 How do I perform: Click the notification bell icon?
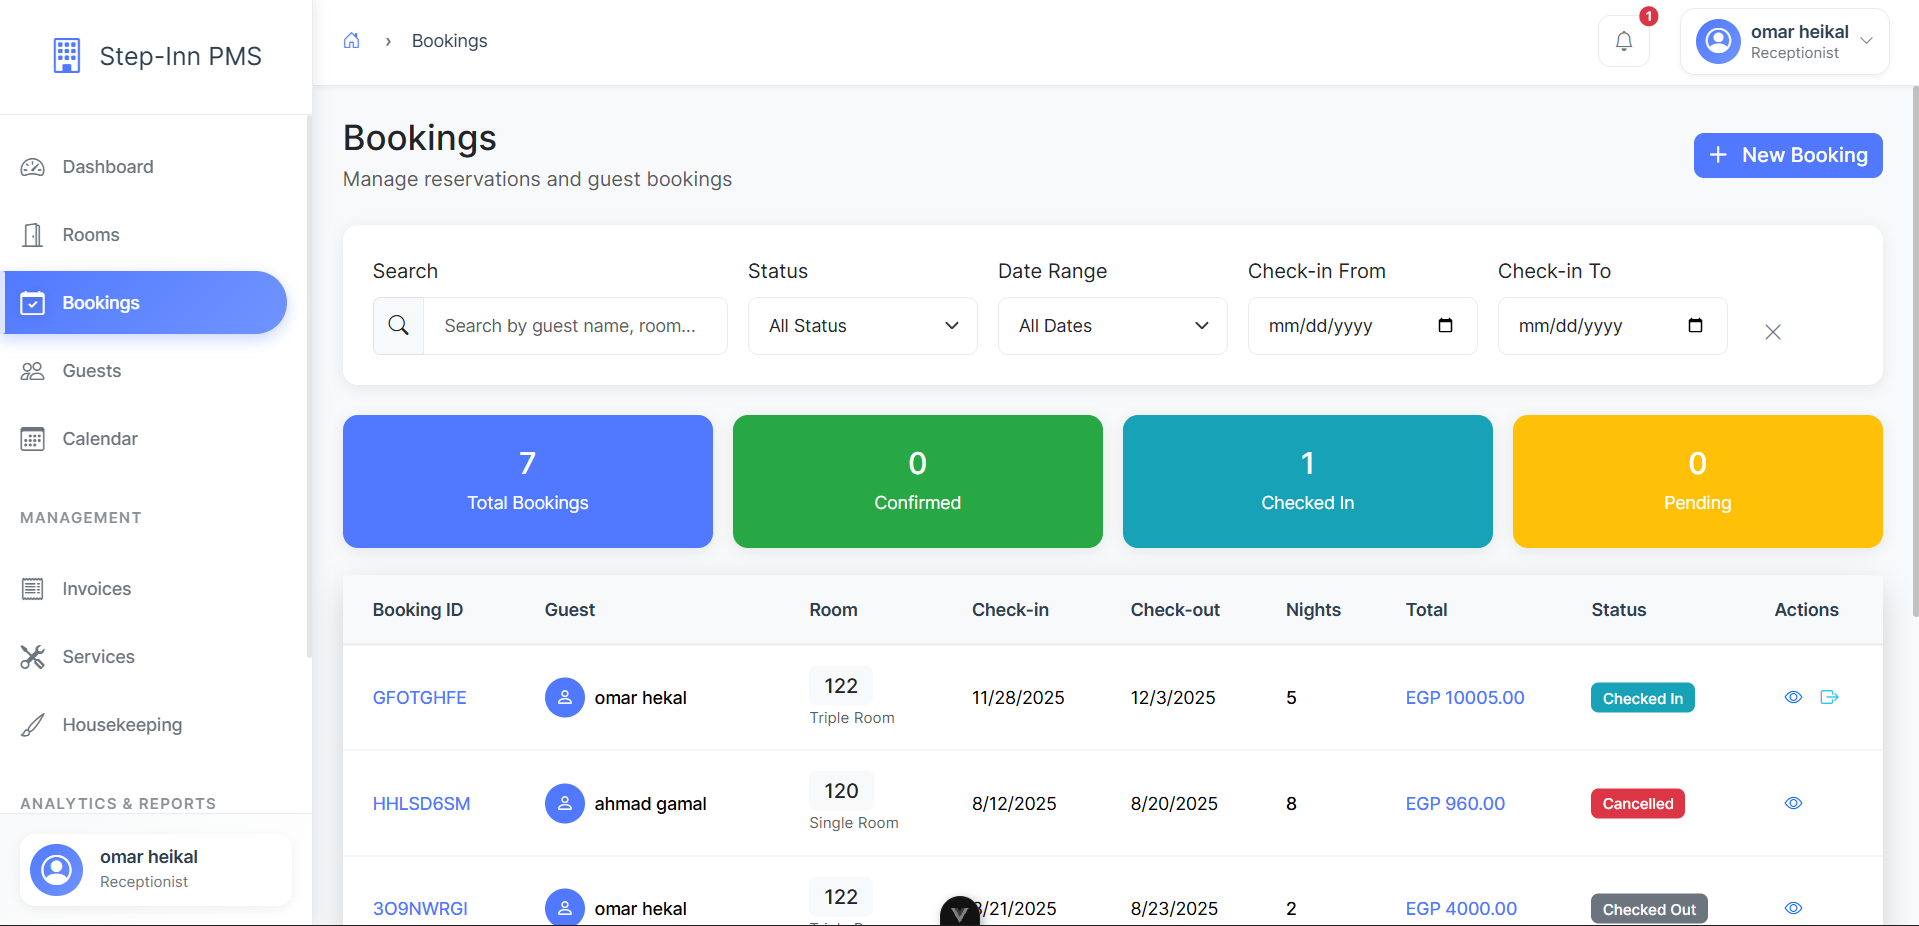pyautogui.click(x=1623, y=41)
